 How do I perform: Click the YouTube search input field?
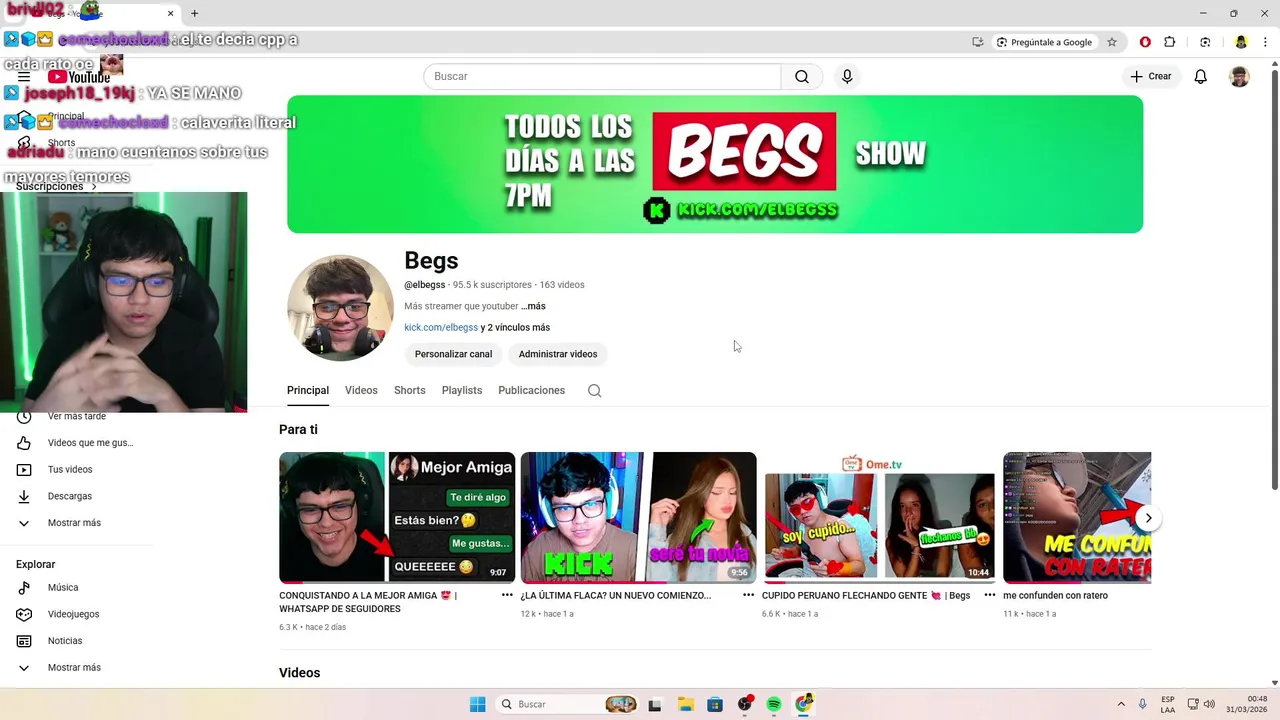pyautogui.click(x=602, y=77)
